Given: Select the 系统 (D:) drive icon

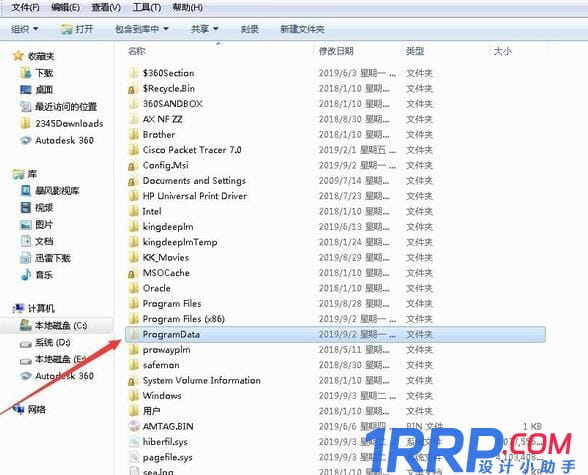Looking at the screenshot, I should click(26, 343).
